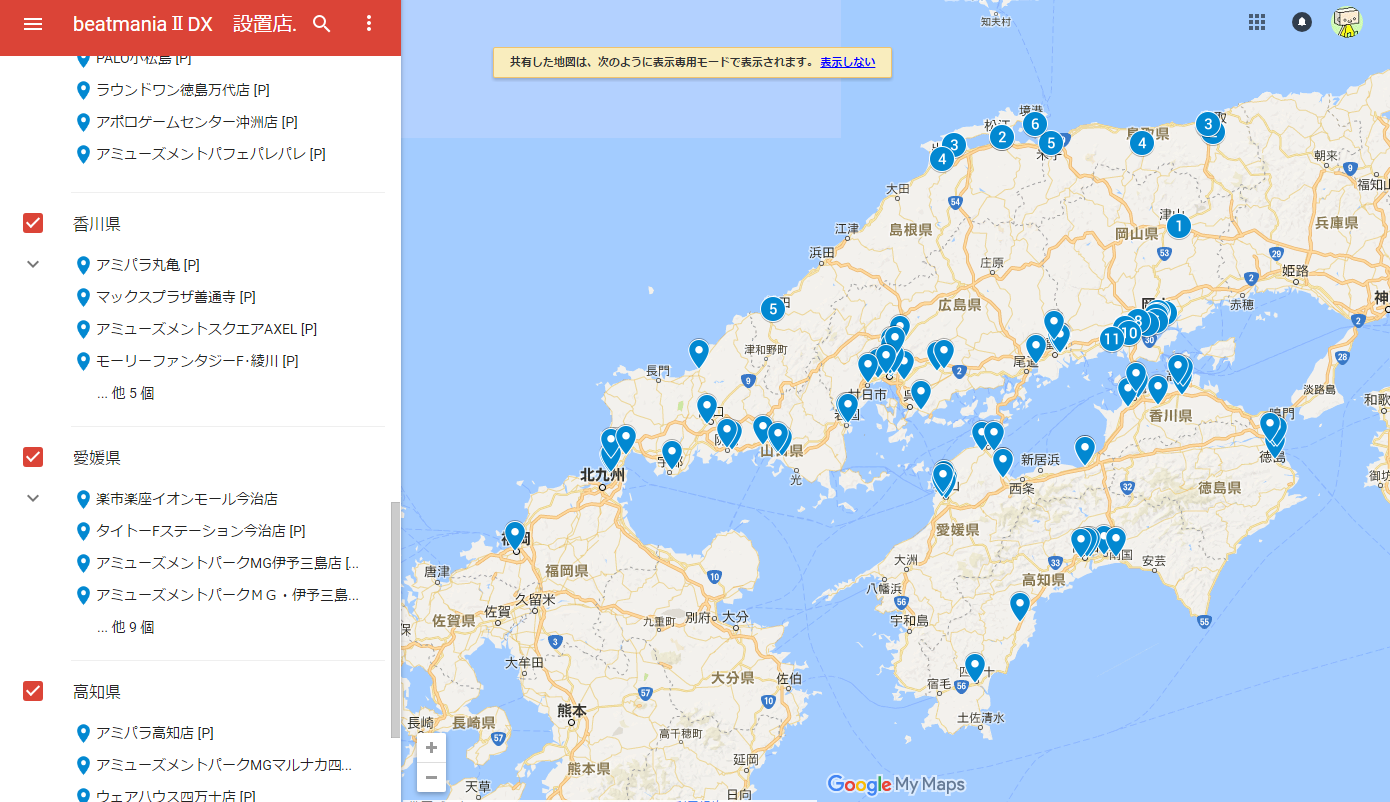Click the search magnifier icon in header

click(x=322, y=24)
